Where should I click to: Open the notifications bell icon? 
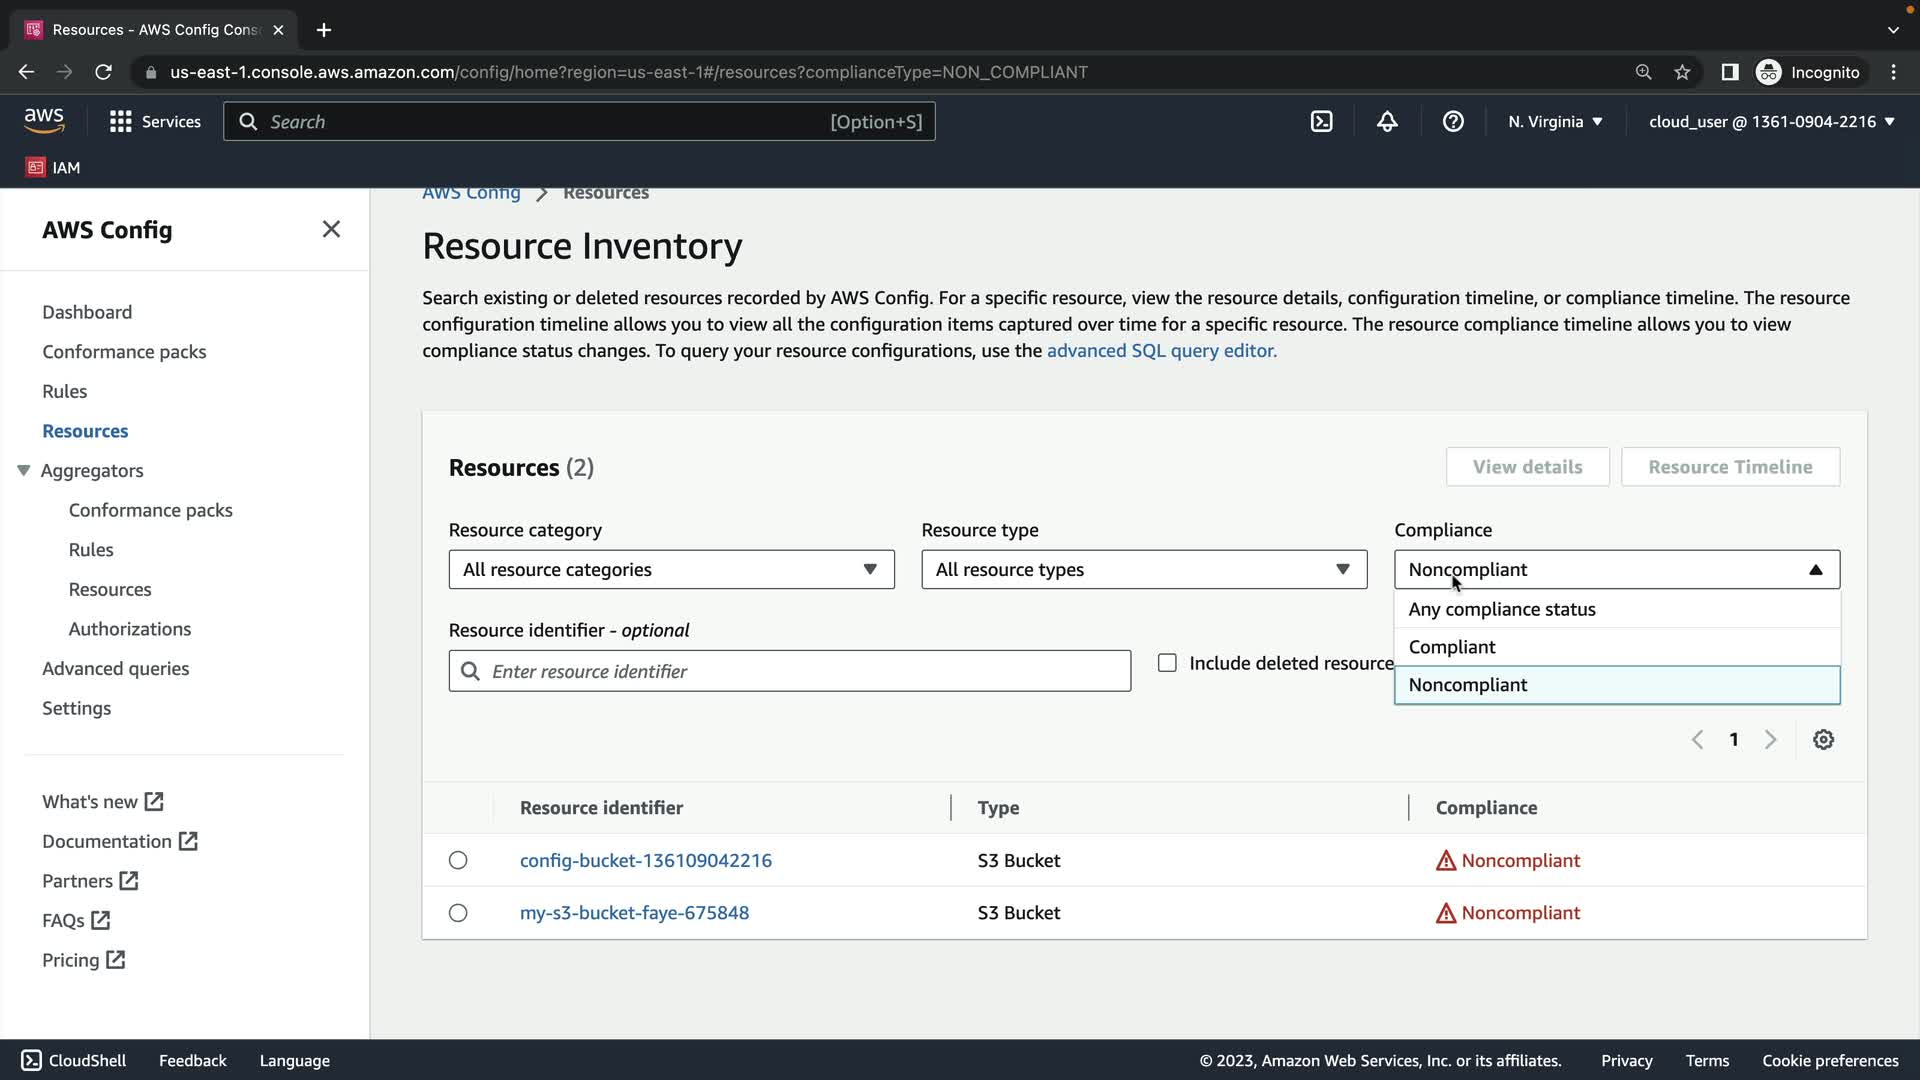click(1387, 122)
